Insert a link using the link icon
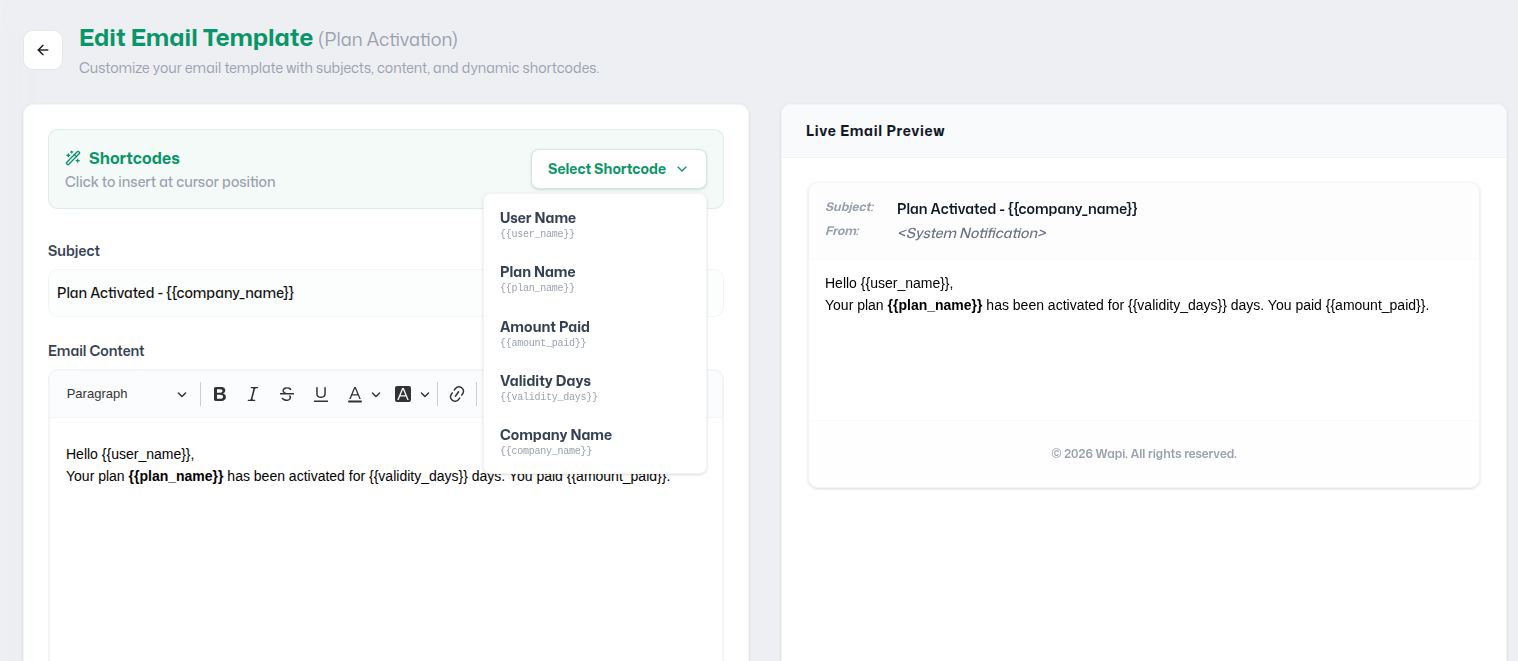The image size is (1518, 661). [457, 394]
